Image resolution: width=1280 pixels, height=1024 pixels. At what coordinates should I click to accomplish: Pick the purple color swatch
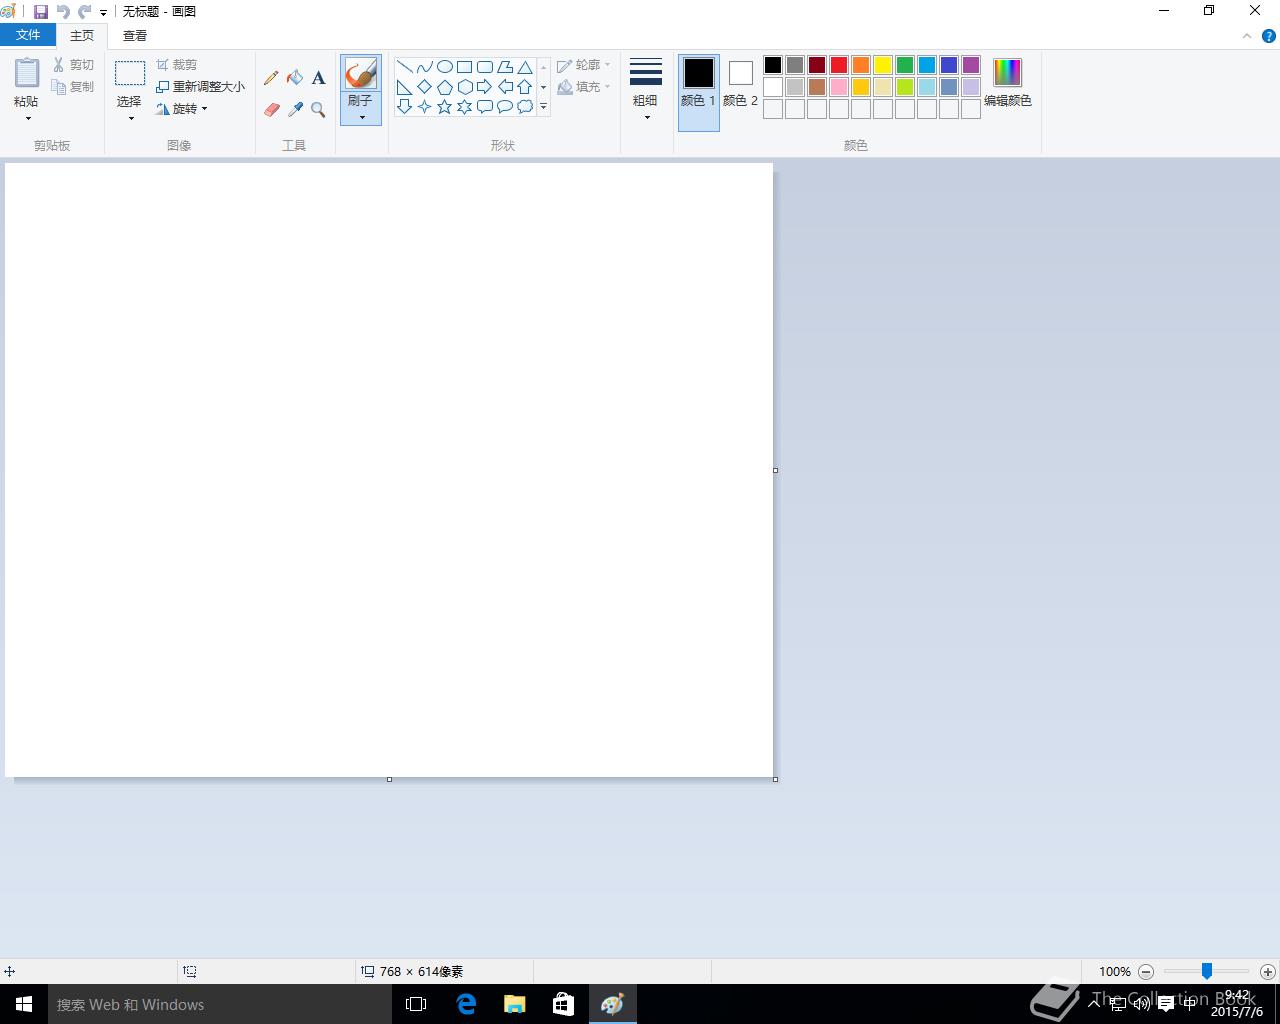[x=971, y=65]
